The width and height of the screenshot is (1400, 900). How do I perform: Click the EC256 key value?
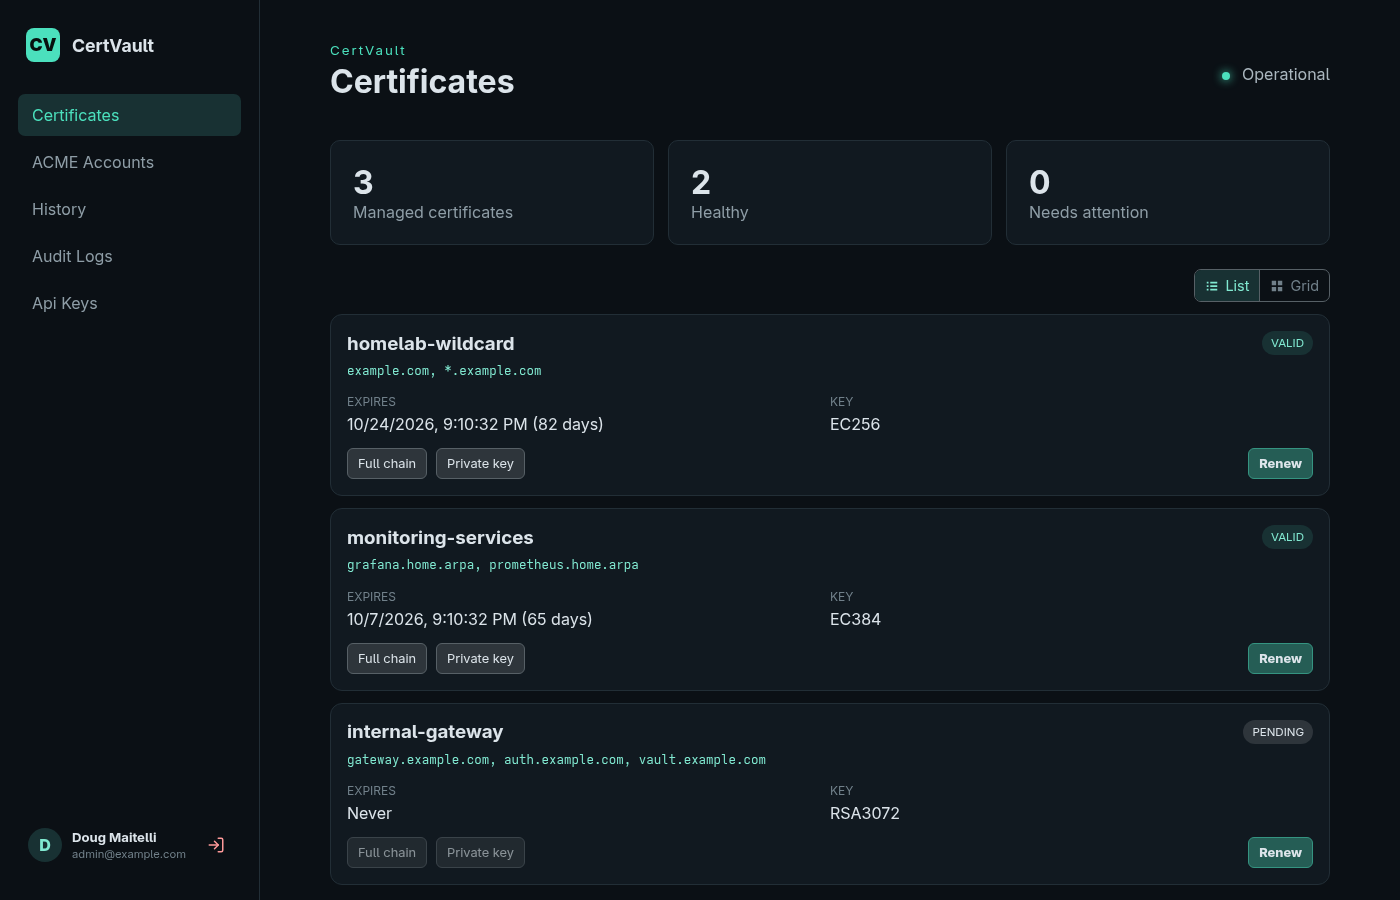[x=855, y=424]
